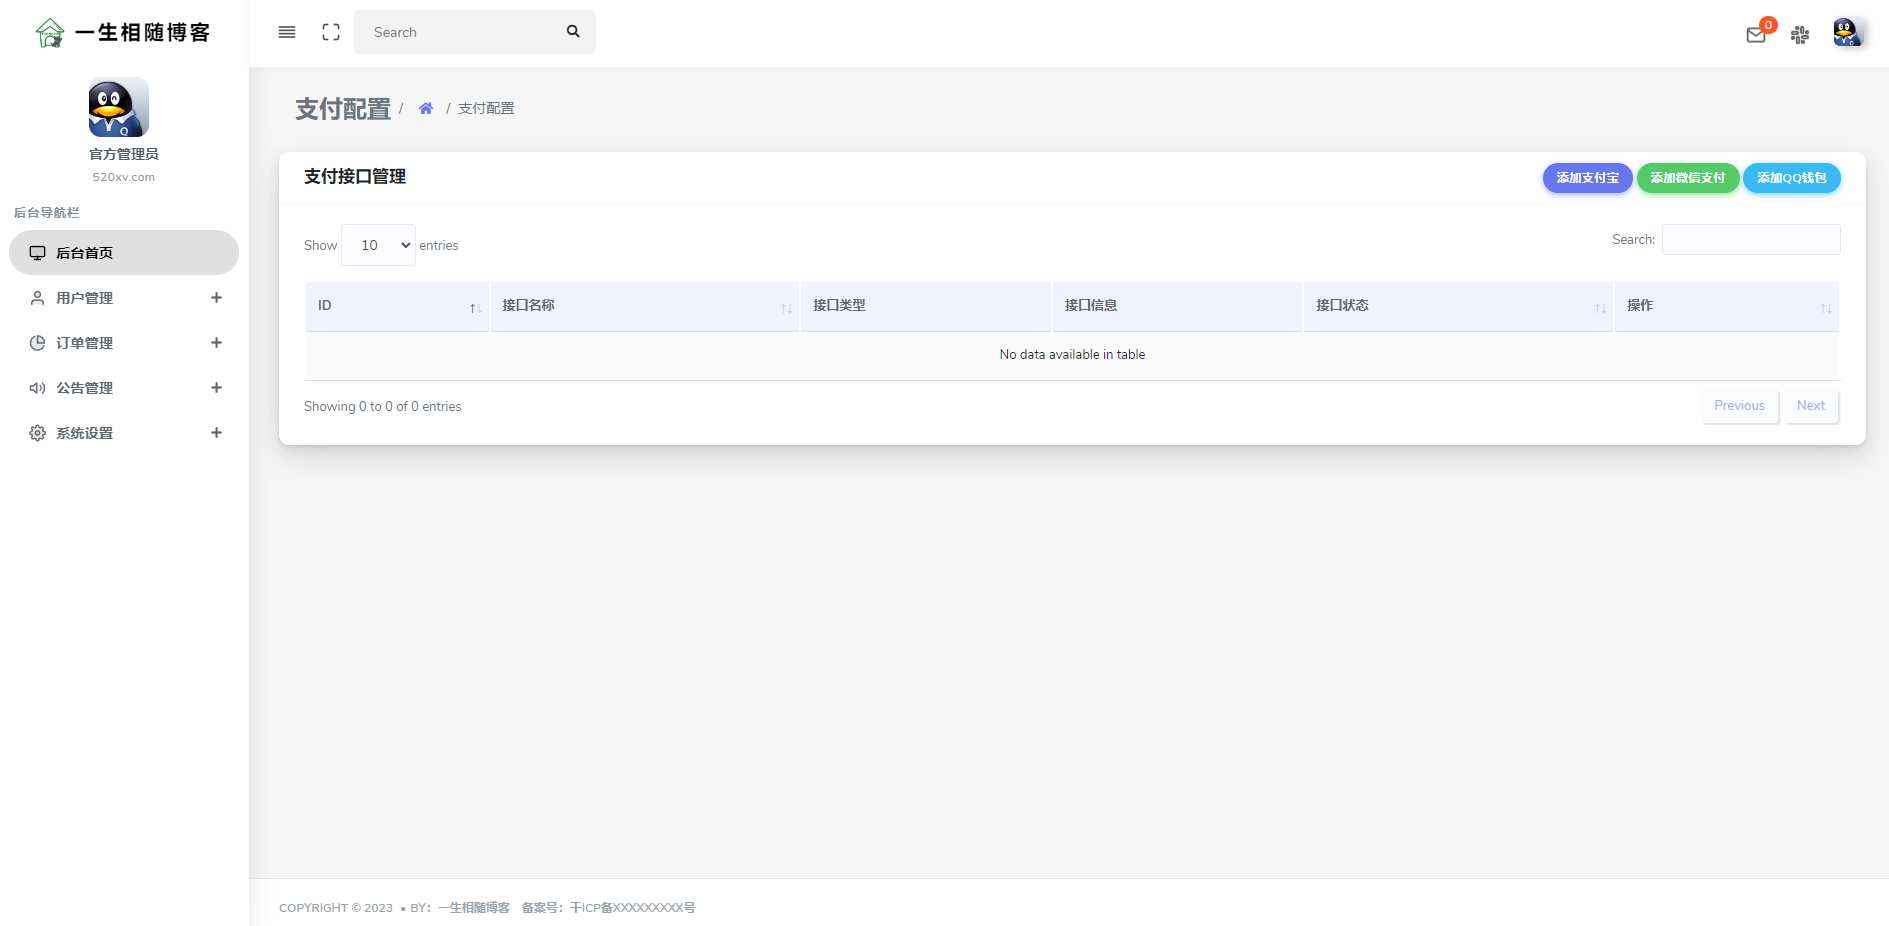Enter fullscreen mode with the expand icon
Screen dimensions: 1889x926
pyautogui.click(x=331, y=32)
